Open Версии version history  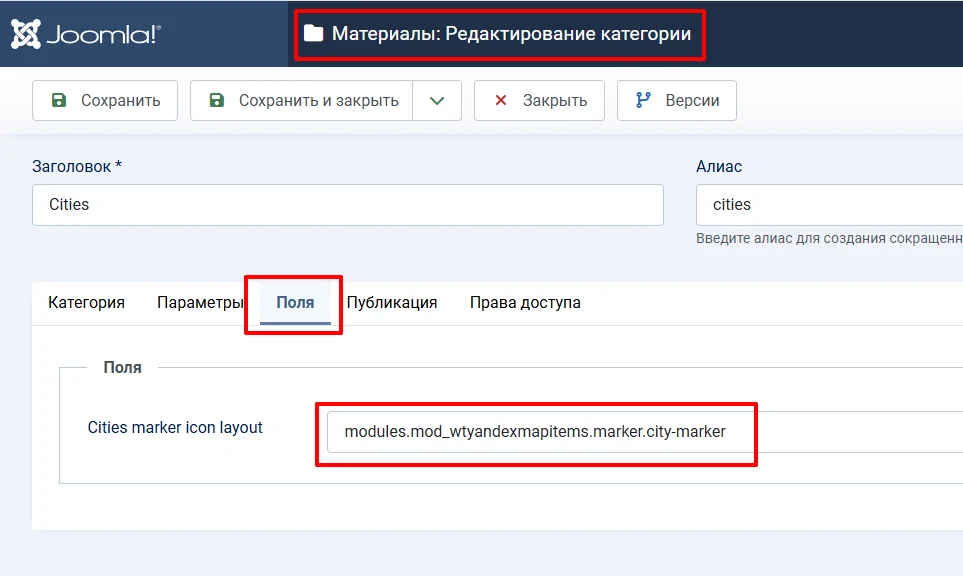pos(677,101)
